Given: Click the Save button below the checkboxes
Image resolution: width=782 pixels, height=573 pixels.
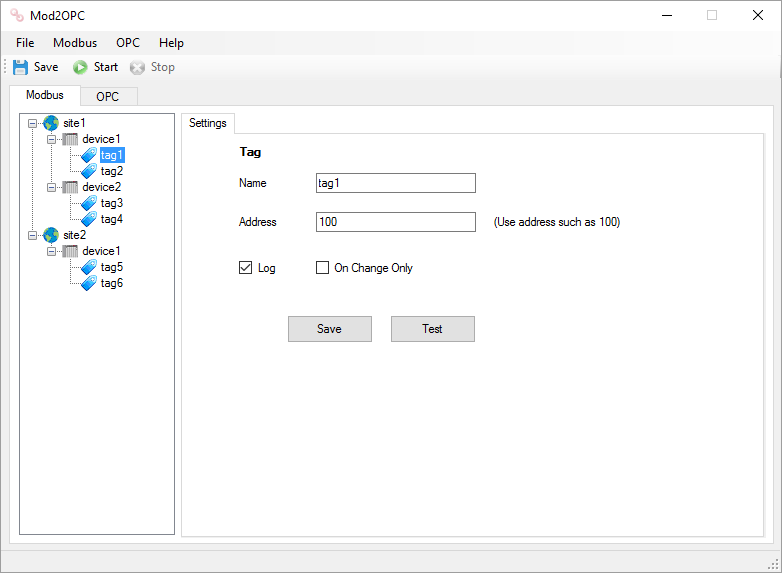Looking at the screenshot, I should (330, 329).
